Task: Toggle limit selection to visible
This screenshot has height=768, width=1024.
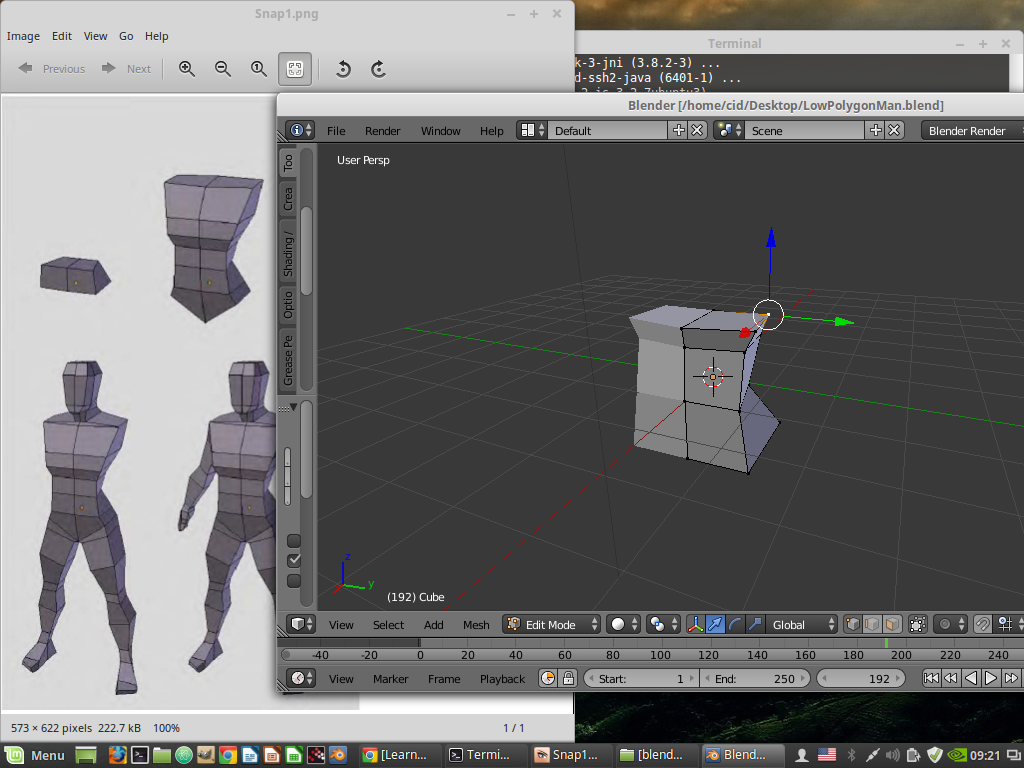Action: click(918, 624)
